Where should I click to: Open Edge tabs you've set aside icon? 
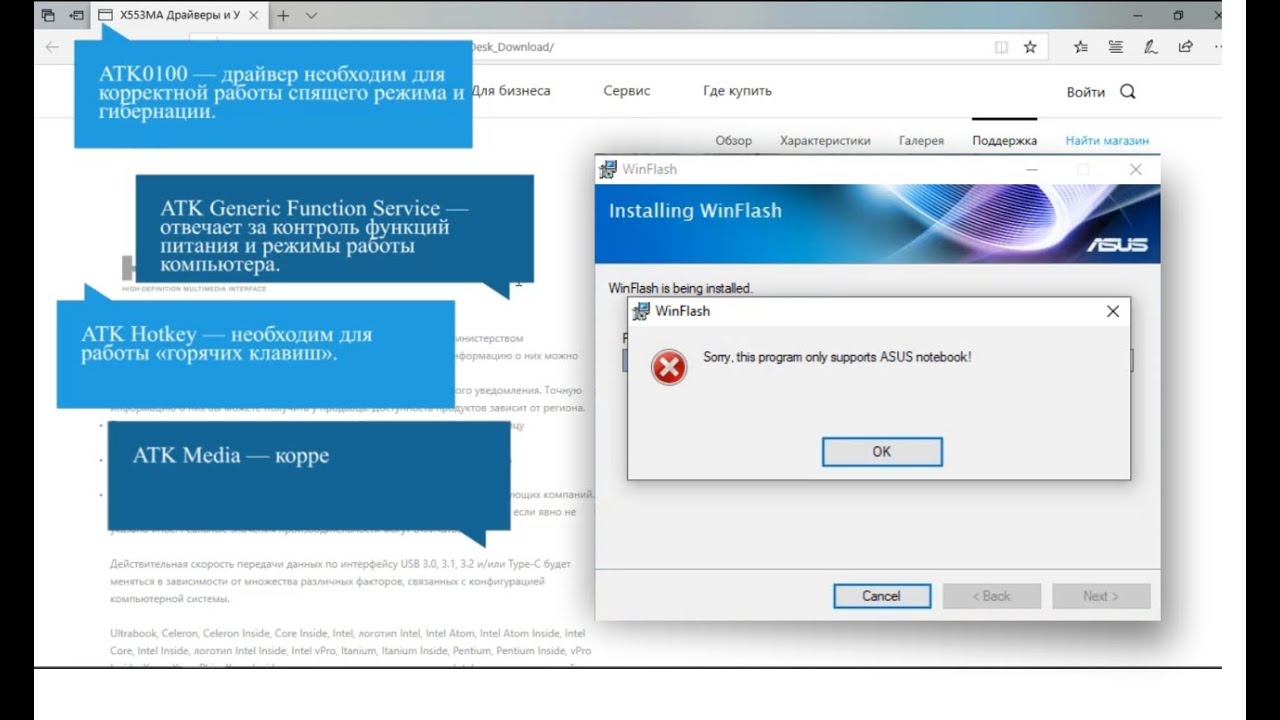(x=47, y=16)
